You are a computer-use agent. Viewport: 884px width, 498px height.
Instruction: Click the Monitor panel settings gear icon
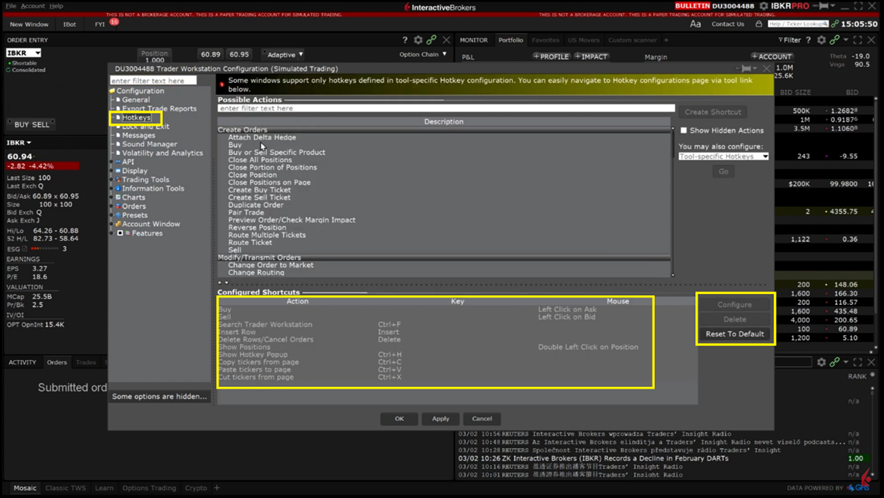[821, 40]
